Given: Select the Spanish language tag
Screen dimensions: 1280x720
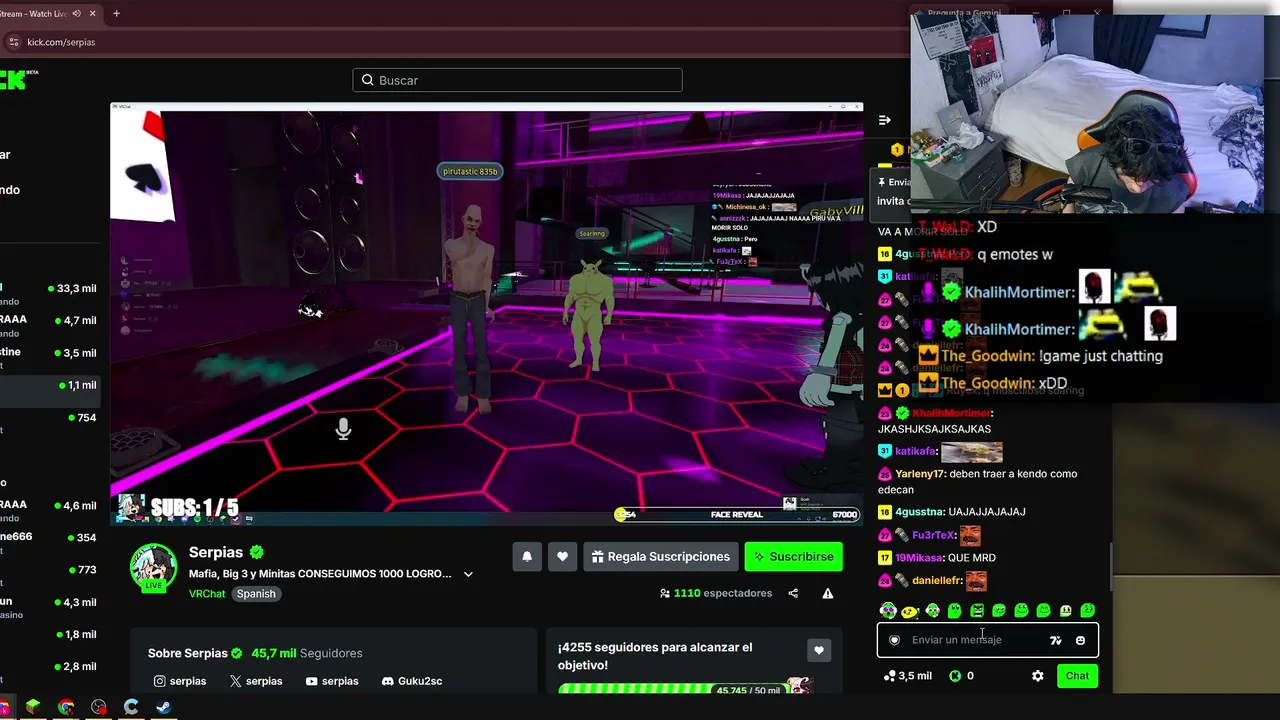Looking at the screenshot, I should [x=256, y=593].
